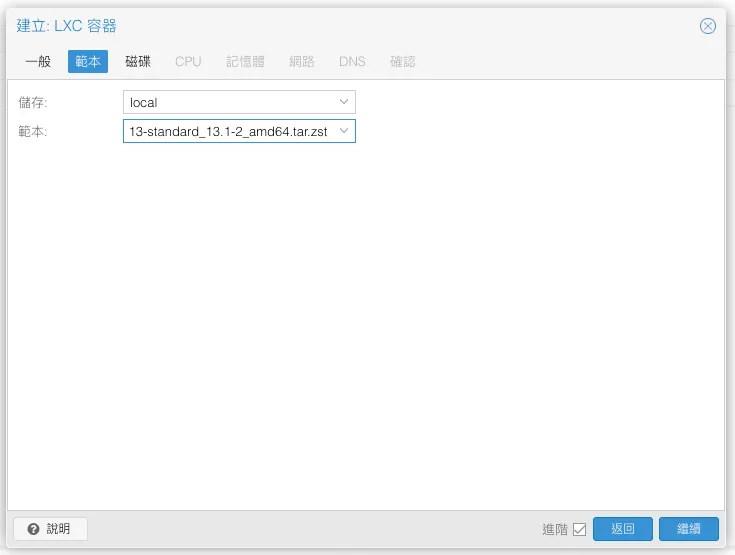Click the 儲存: field label

33,102
